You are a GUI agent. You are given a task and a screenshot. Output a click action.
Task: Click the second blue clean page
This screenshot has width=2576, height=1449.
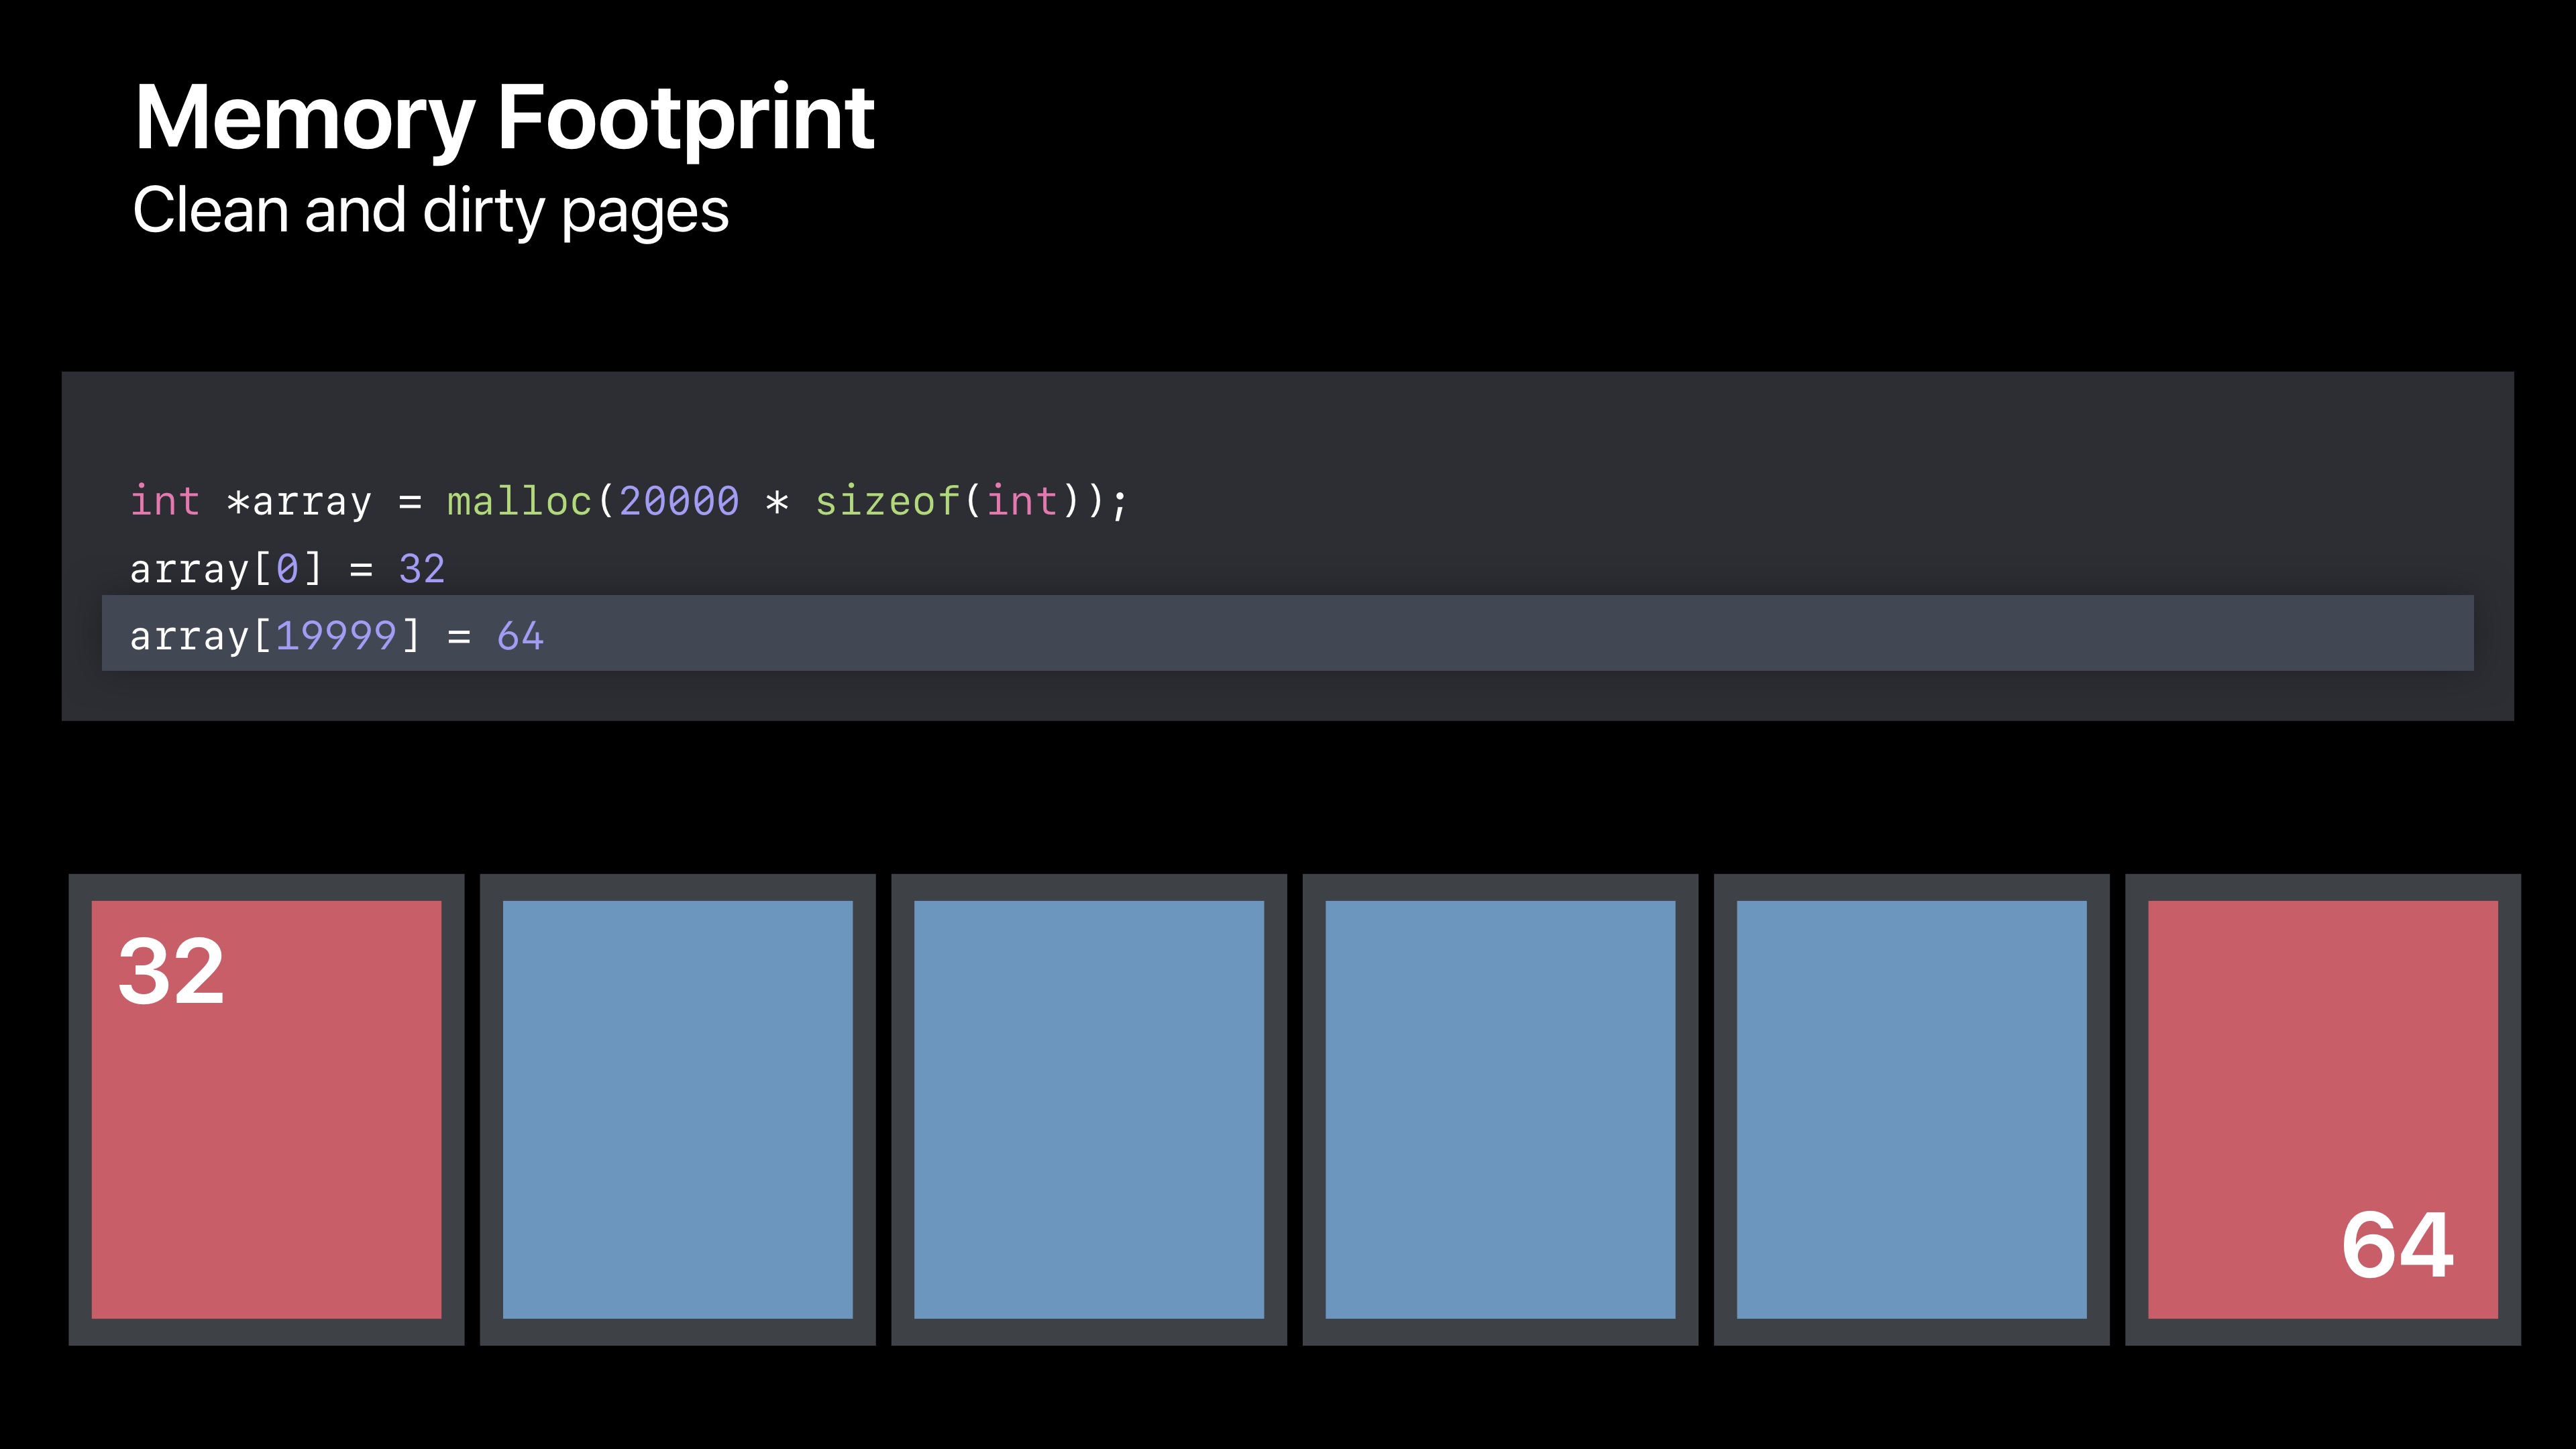pos(1088,1109)
